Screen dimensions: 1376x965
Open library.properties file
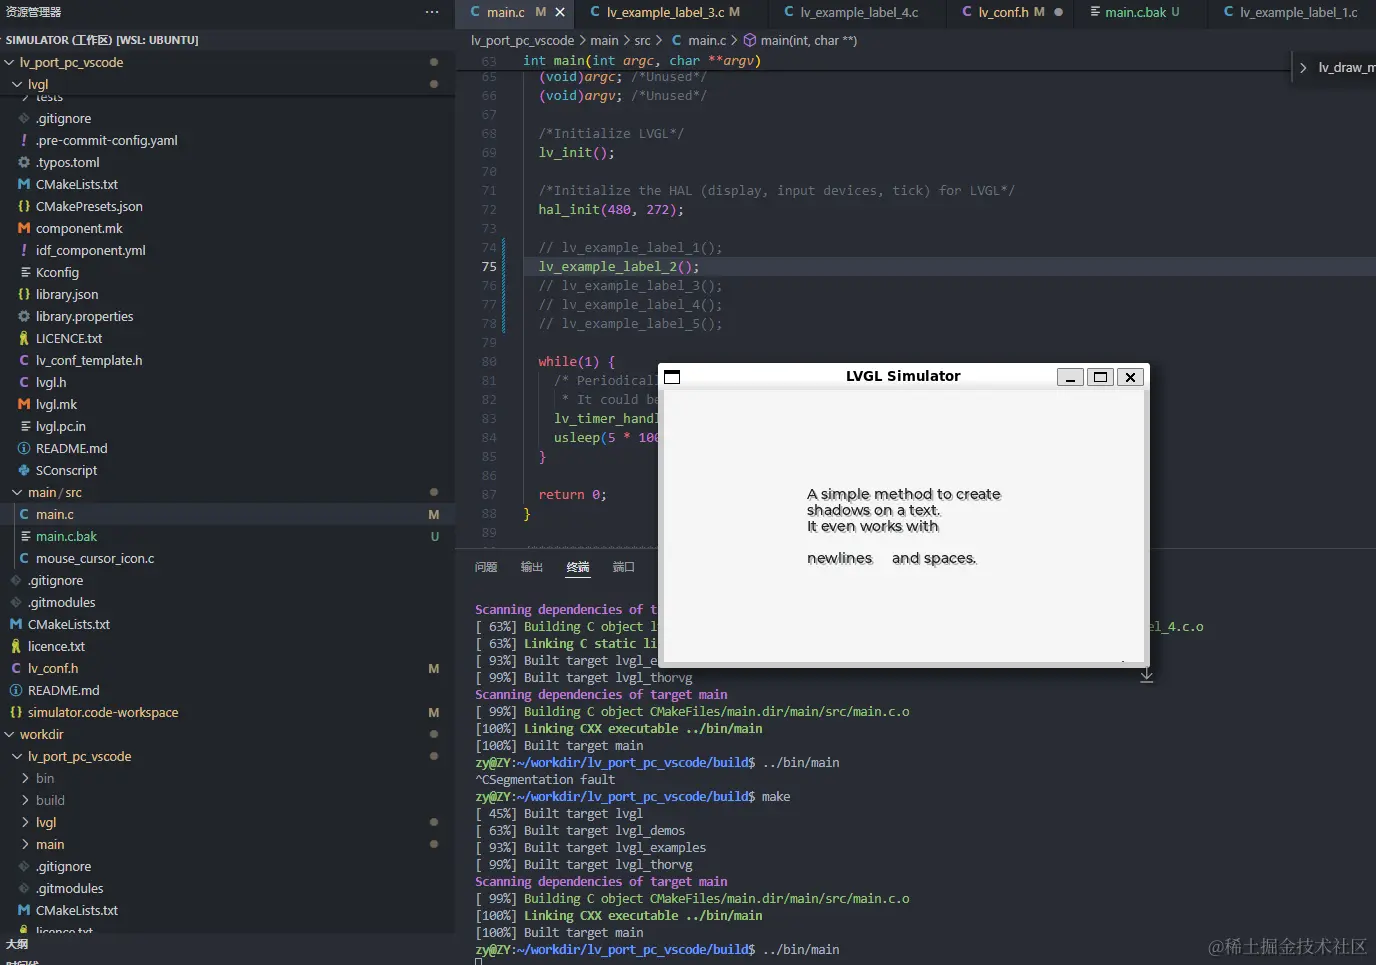tap(84, 316)
